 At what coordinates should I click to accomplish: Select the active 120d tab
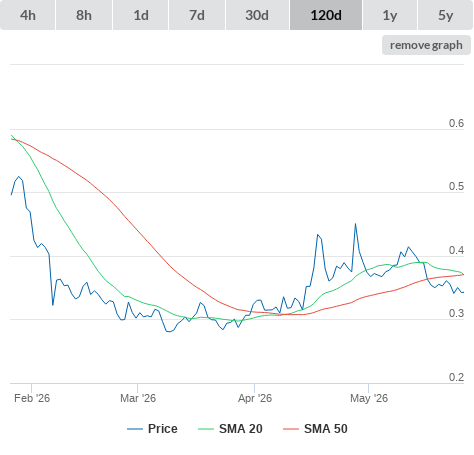pyautogui.click(x=326, y=15)
